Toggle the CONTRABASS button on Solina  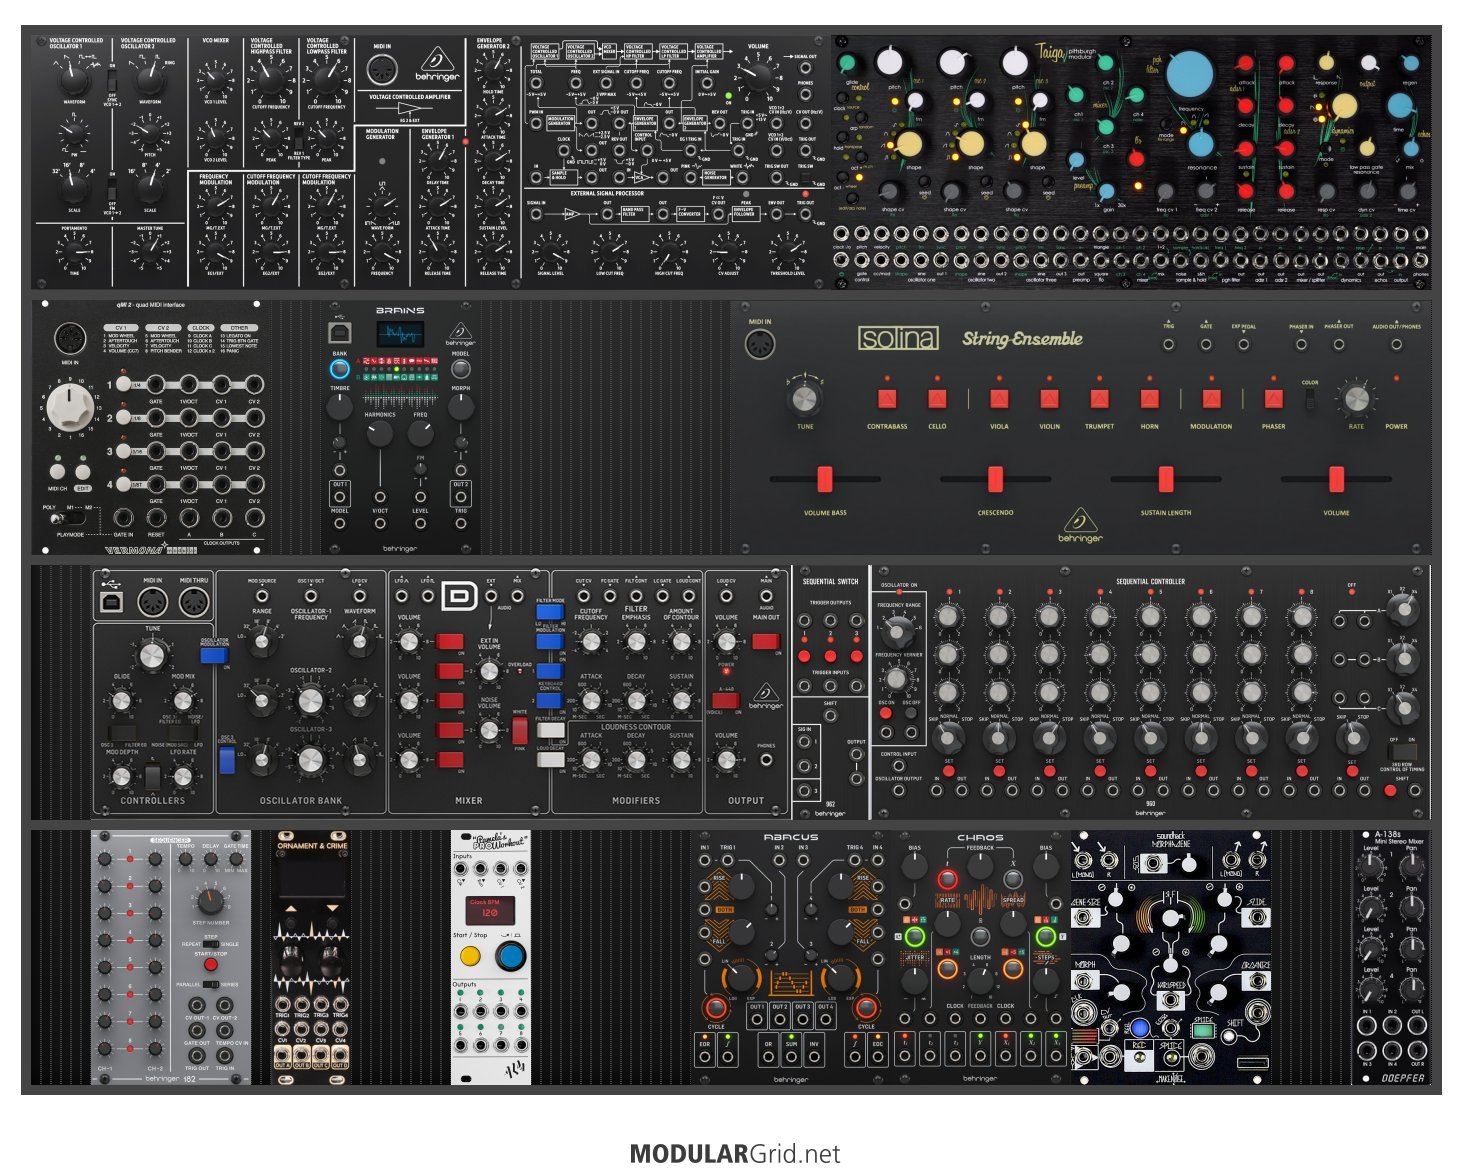(x=887, y=399)
